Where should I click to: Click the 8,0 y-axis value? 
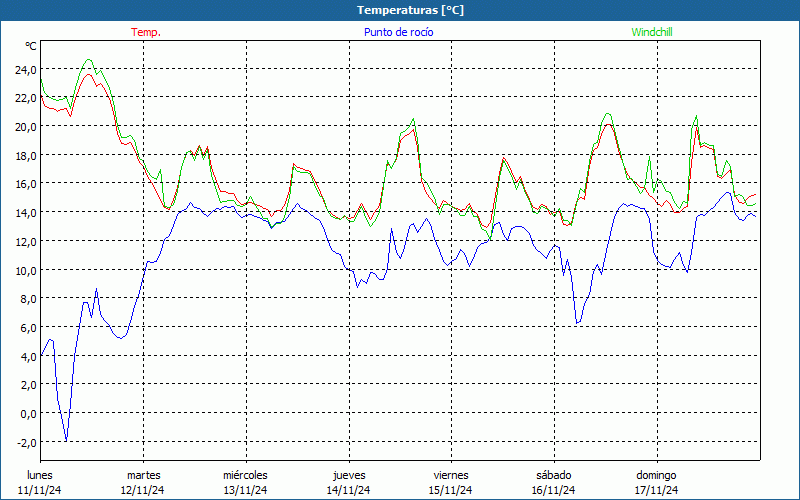coord(28,299)
